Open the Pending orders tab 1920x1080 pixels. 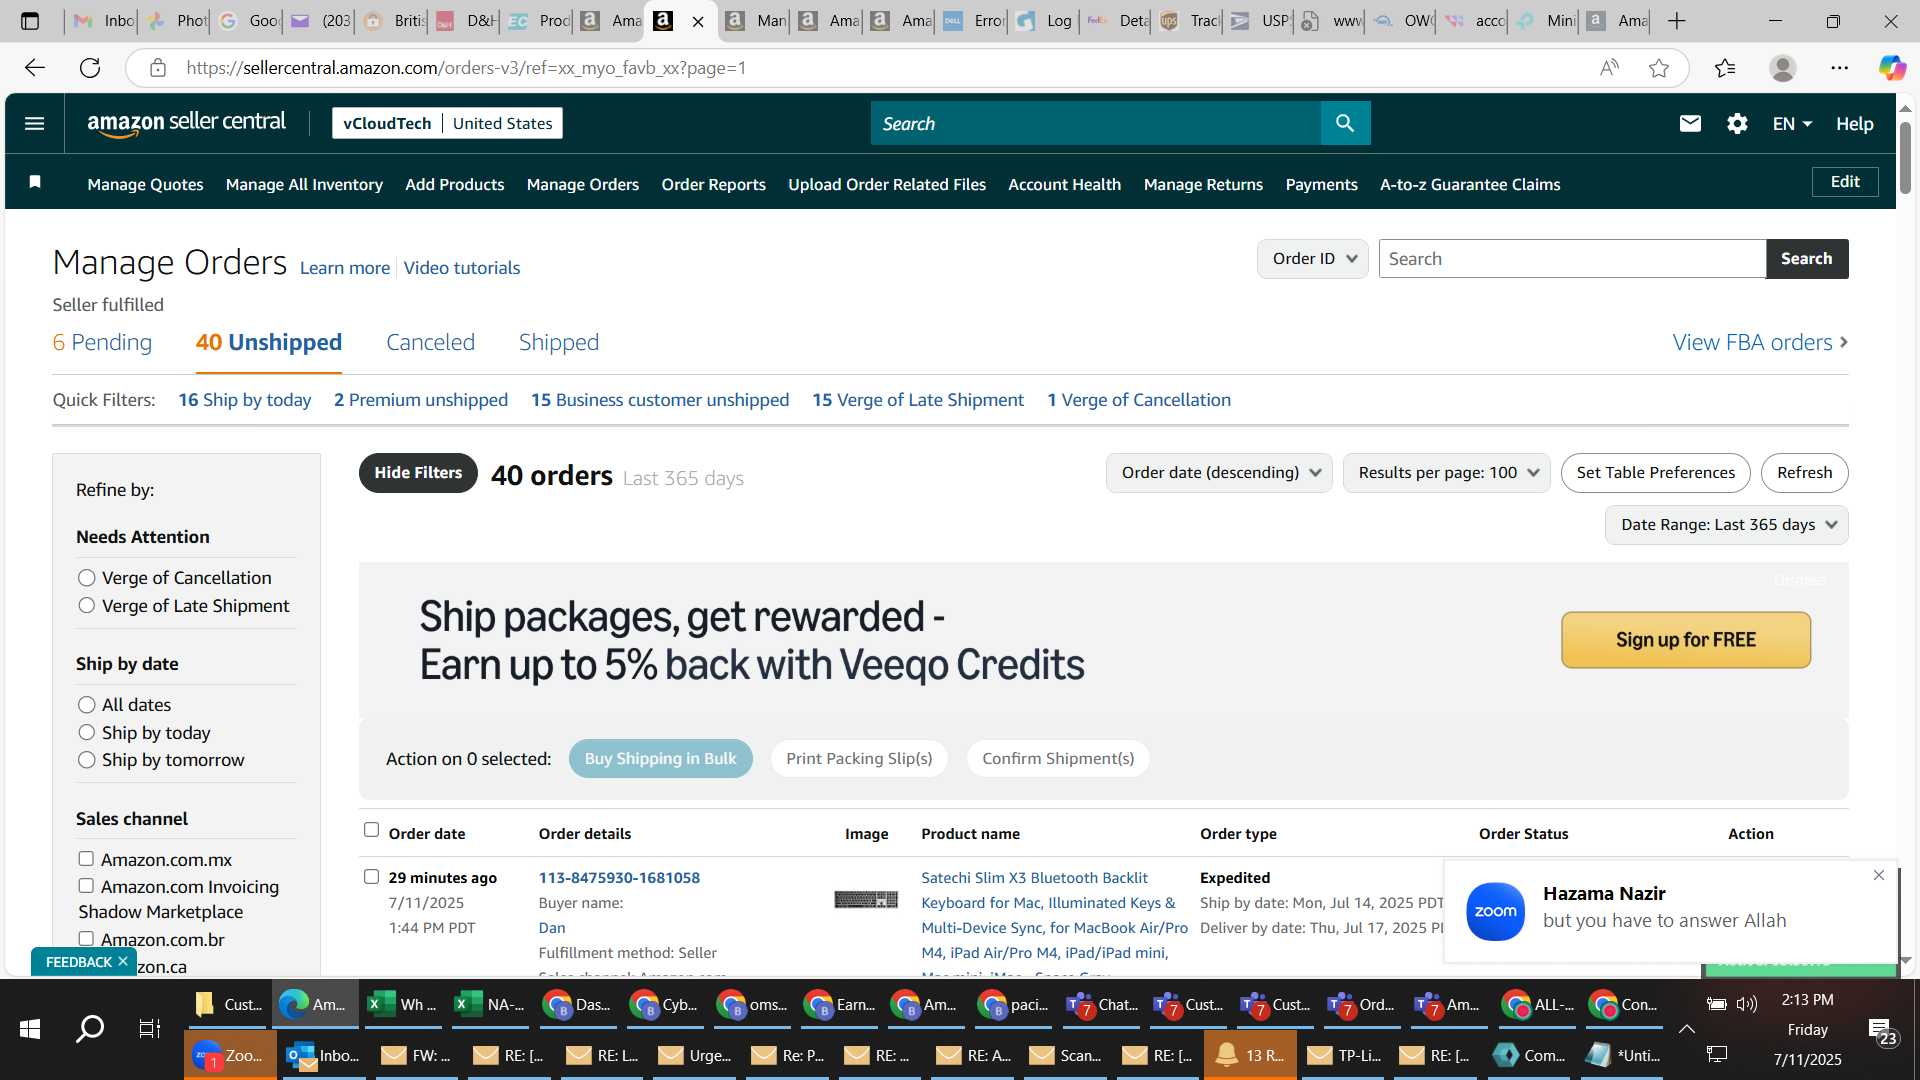tap(102, 342)
